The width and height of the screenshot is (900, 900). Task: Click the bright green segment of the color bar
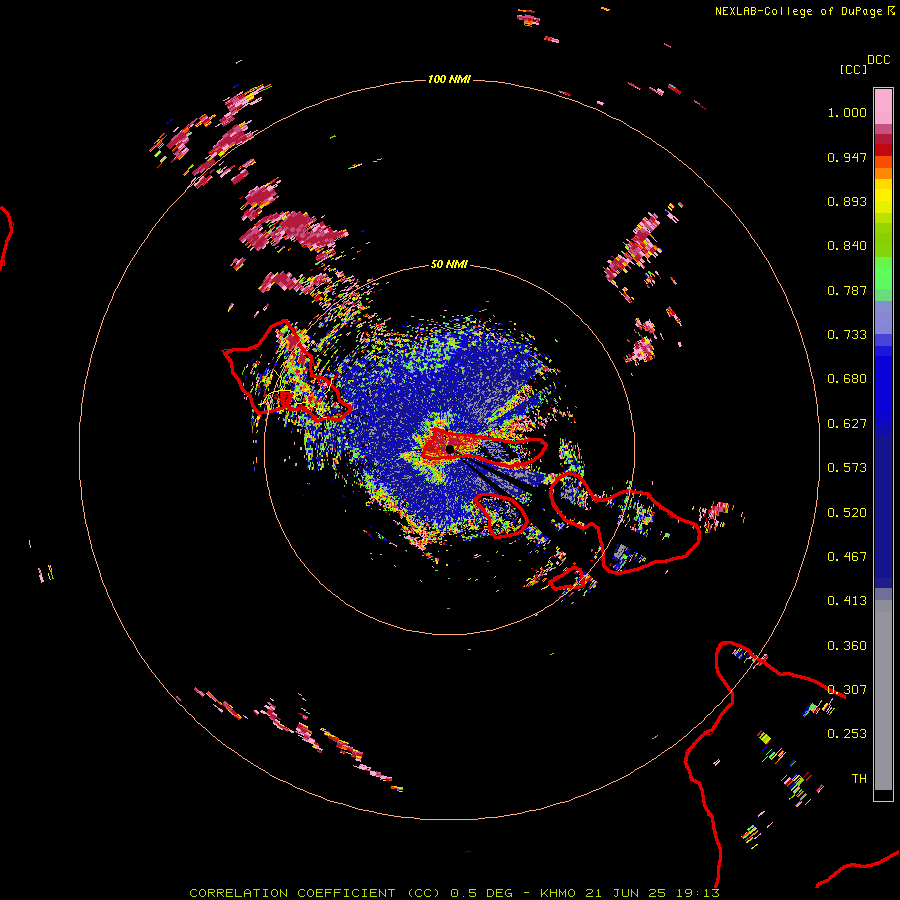pyautogui.click(x=883, y=273)
